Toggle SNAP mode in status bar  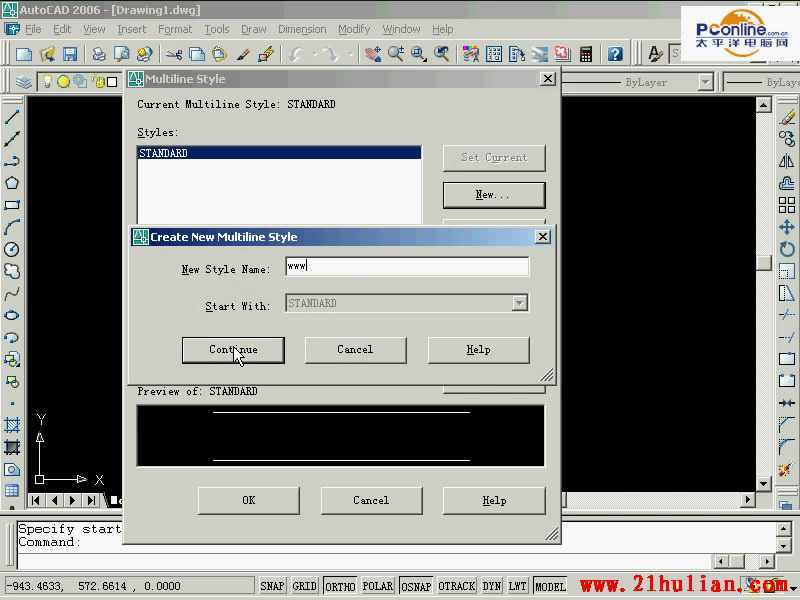point(272,586)
